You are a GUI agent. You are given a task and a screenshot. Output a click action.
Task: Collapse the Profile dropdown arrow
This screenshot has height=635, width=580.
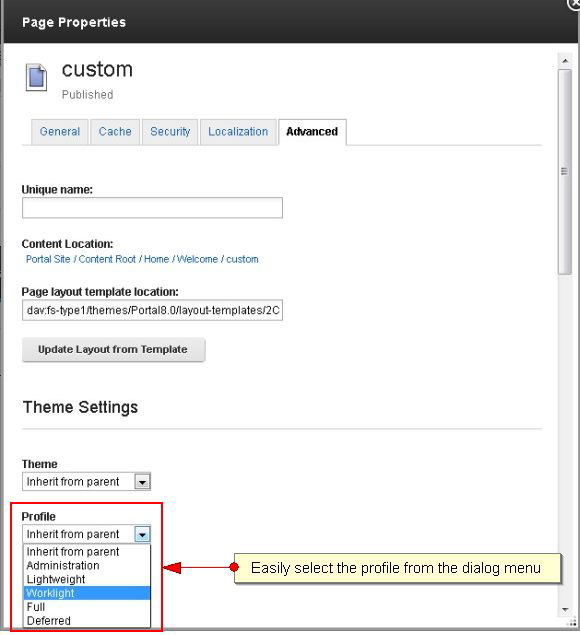pyautogui.click(x=142, y=535)
